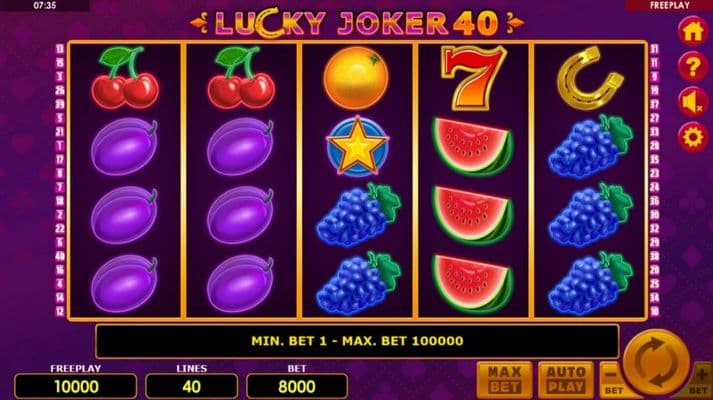Click the FREEPLAY balance showing 10000
This screenshot has height=400, width=713.
[x=75, y=386]
